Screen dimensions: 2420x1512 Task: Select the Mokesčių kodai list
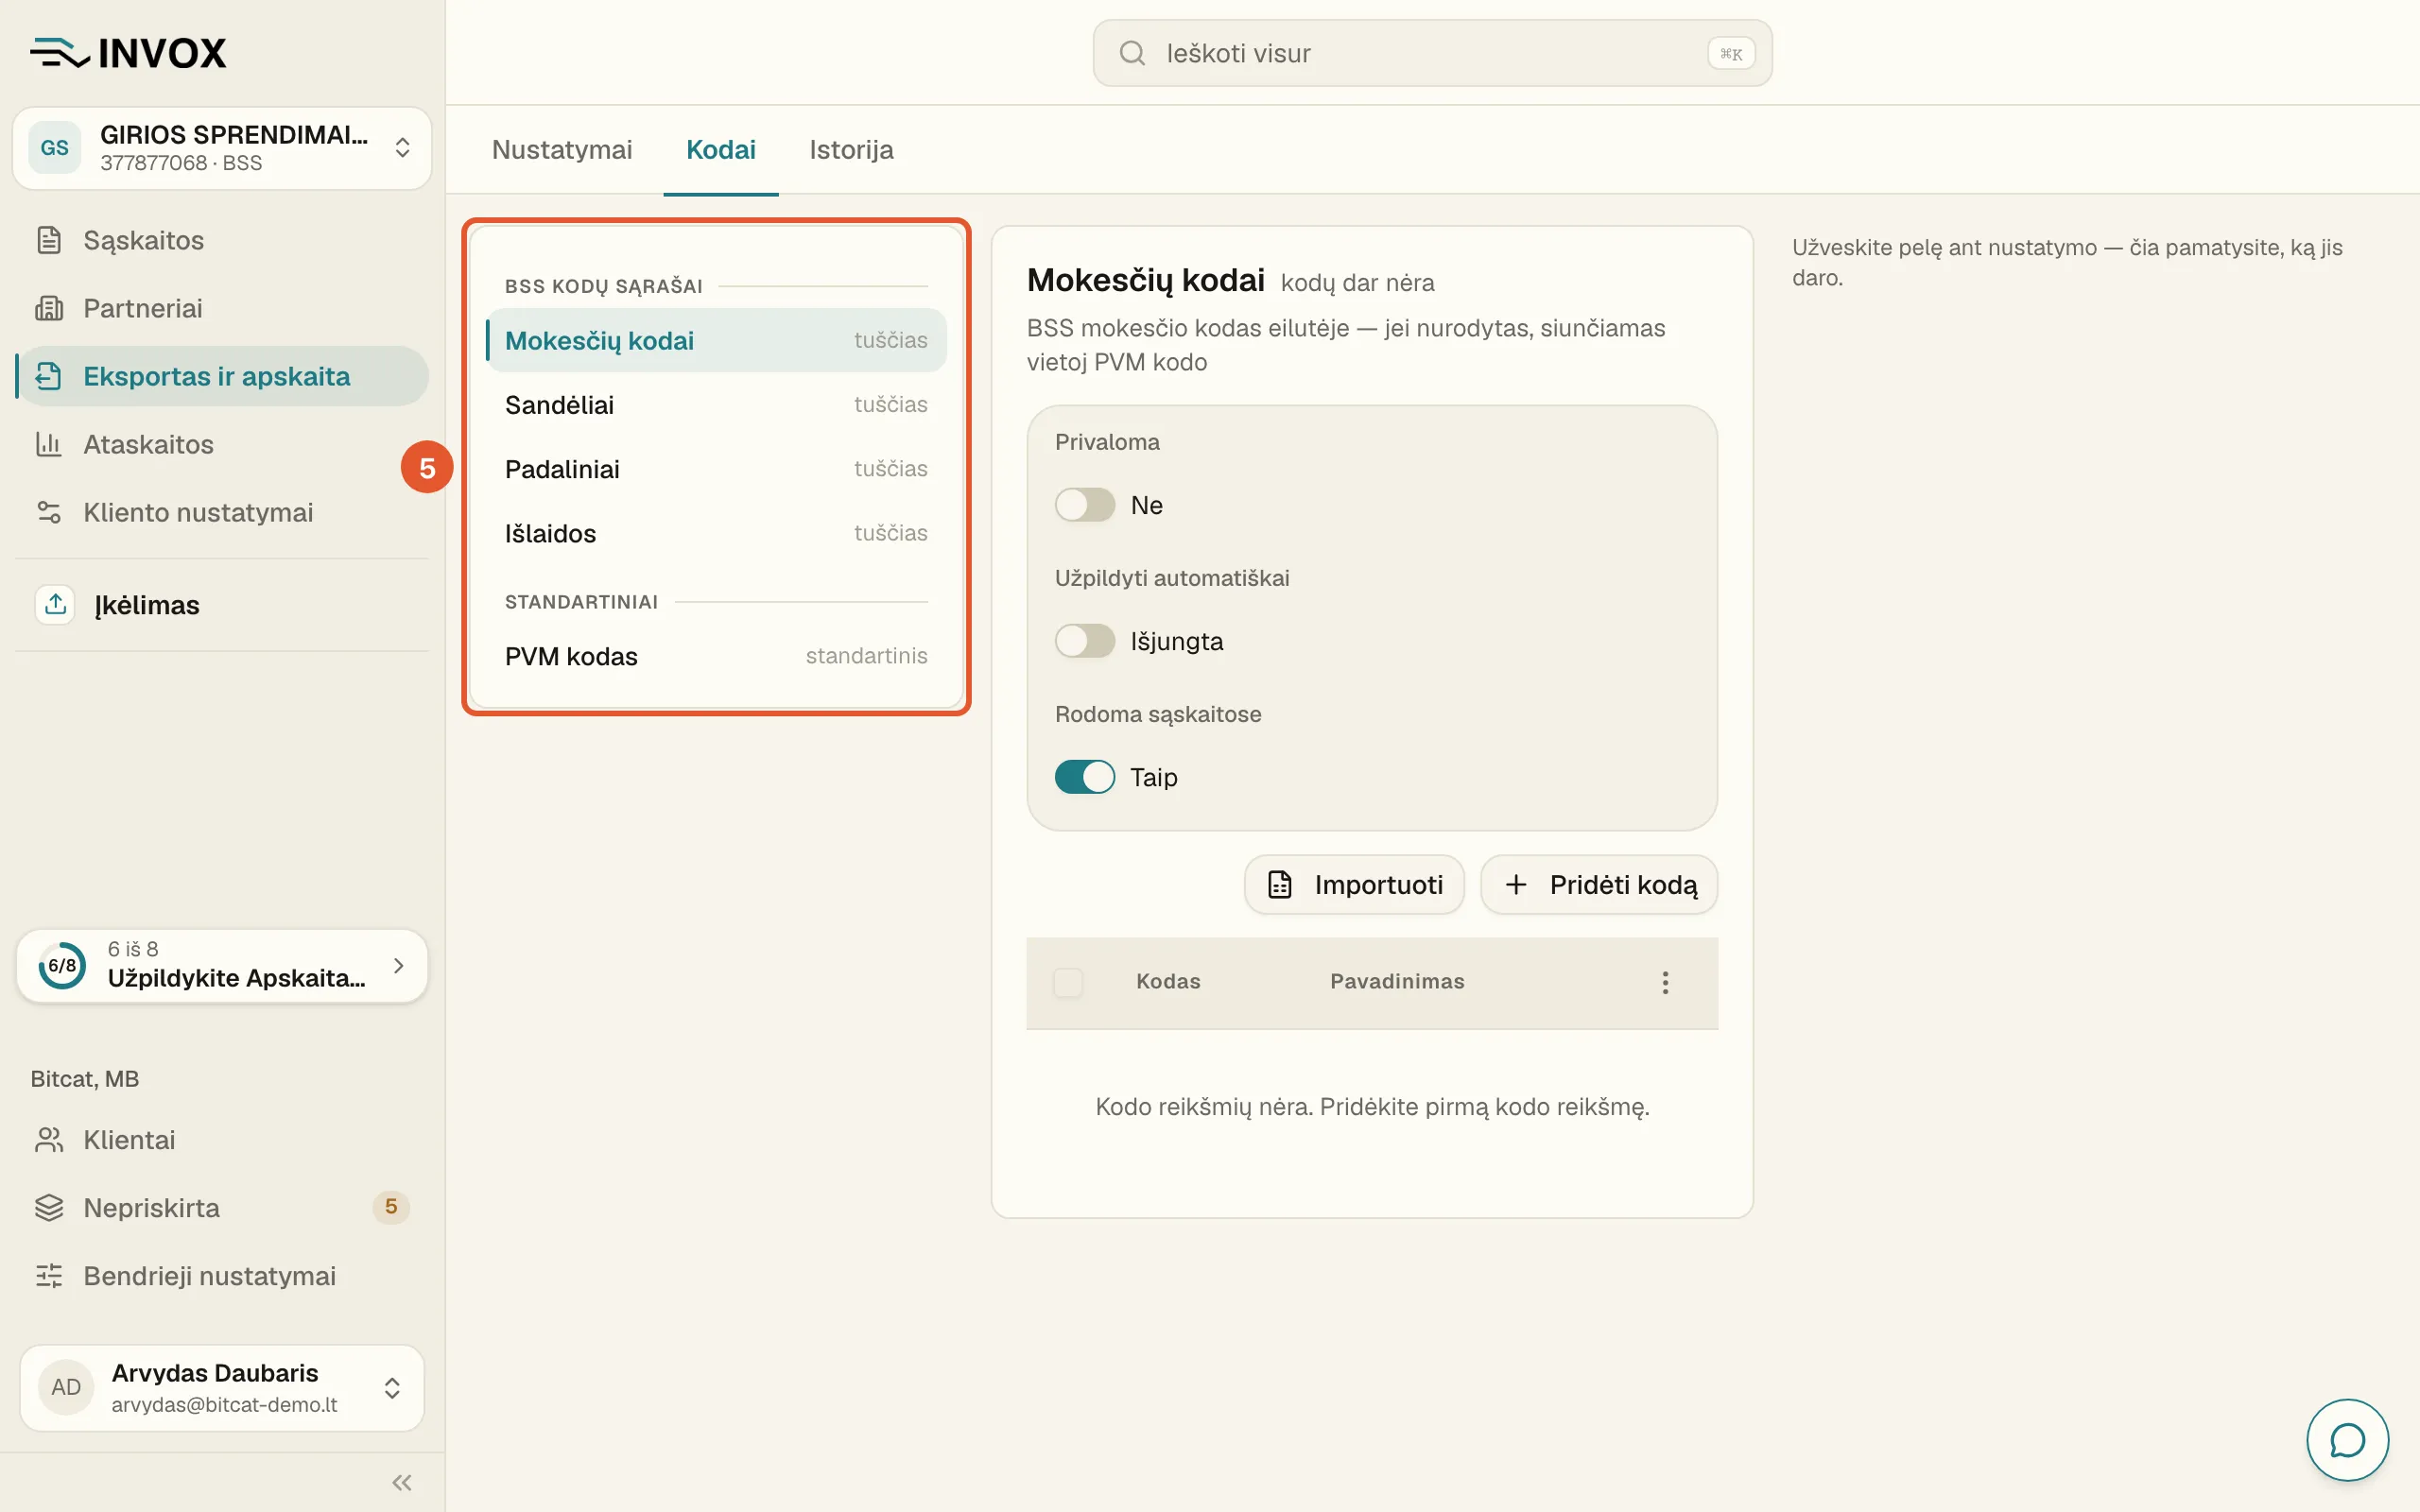[x=716, y=340]
